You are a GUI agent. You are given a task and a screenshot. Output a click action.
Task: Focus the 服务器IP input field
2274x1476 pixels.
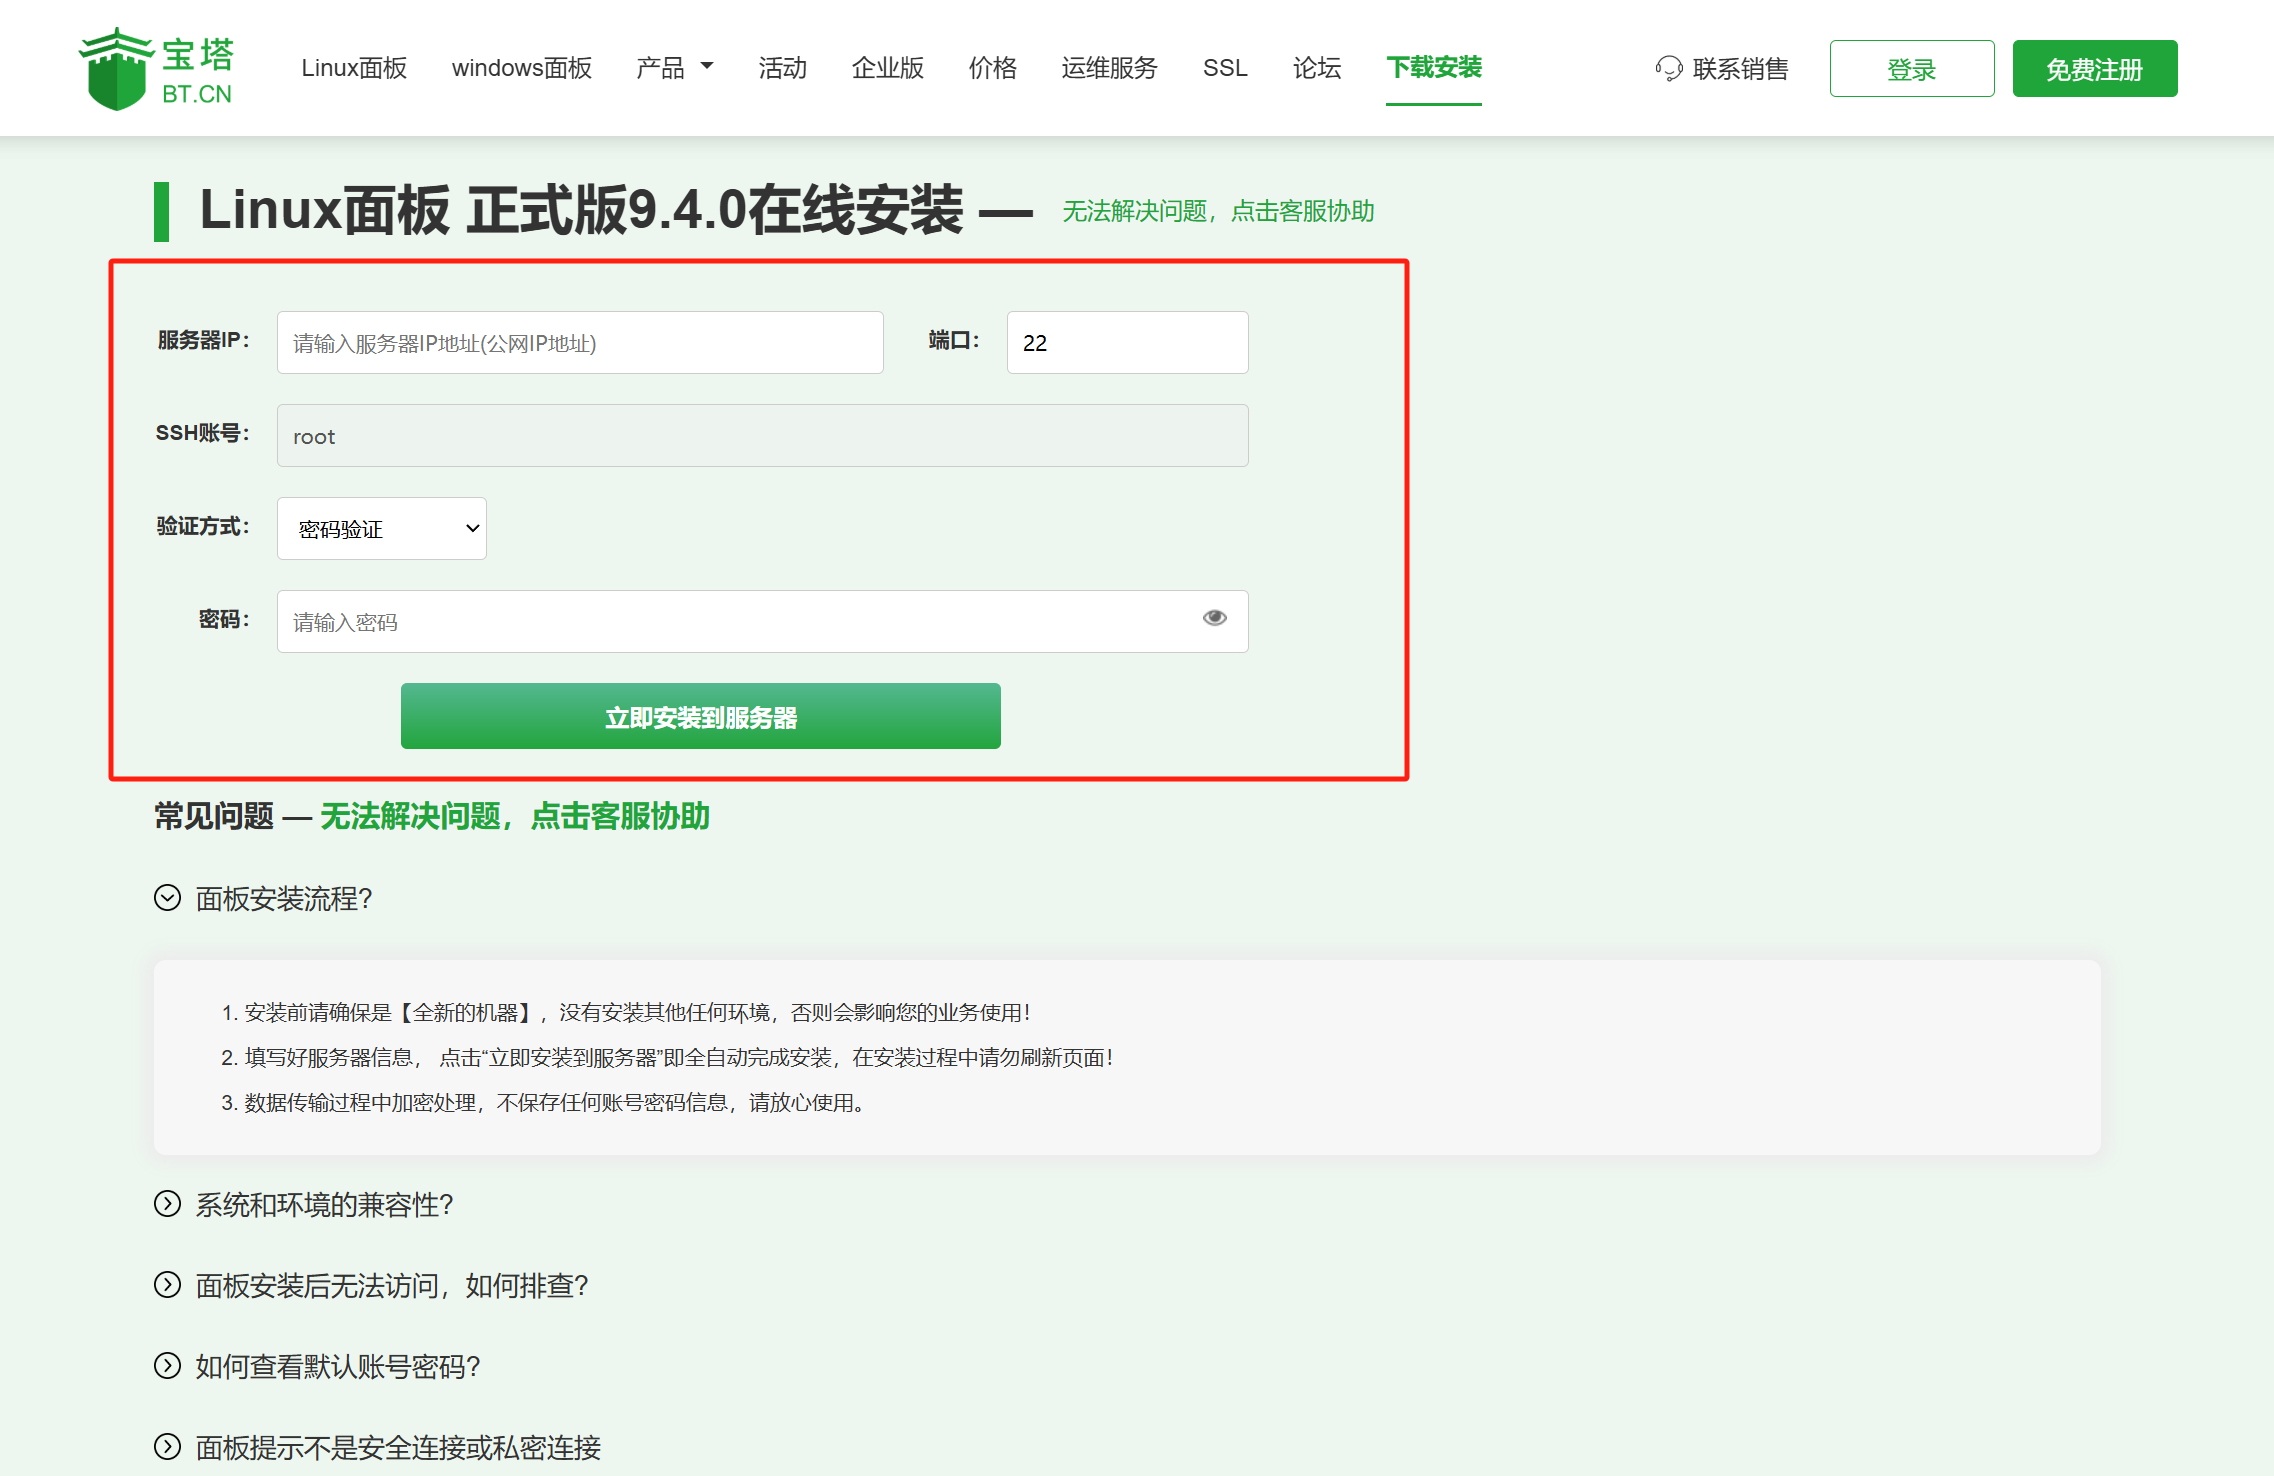[x=579, y=343]
